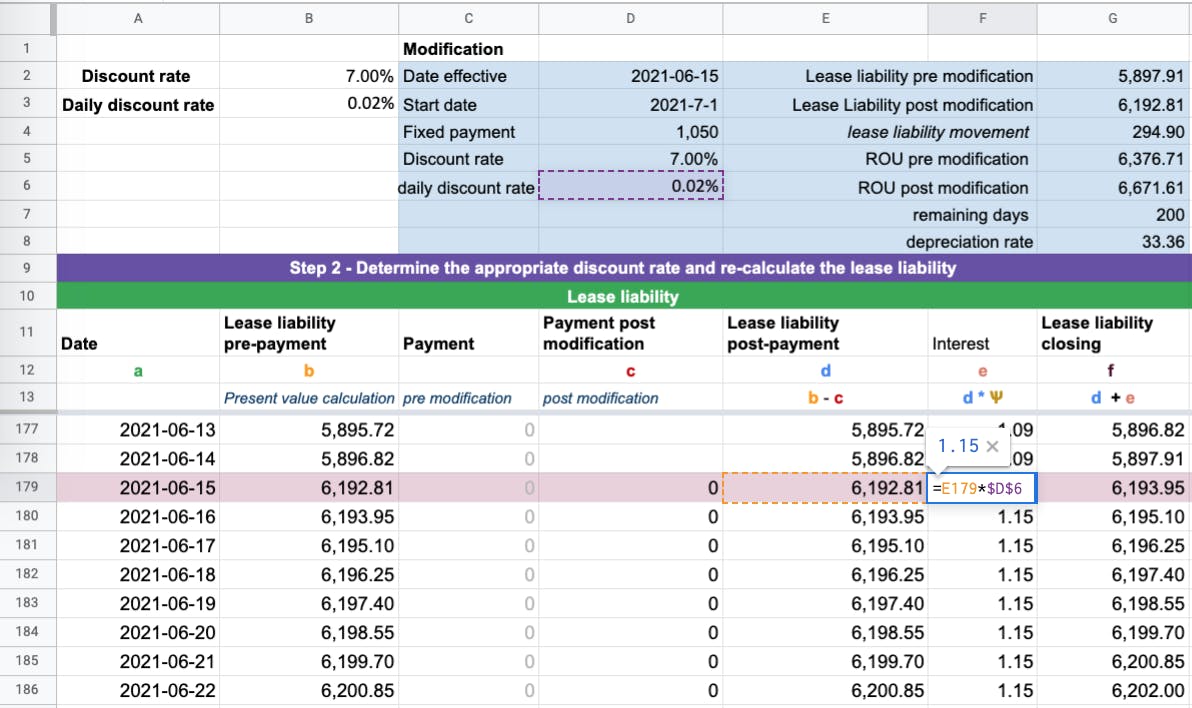Click the 2021-7-1 Start date value cell
This screenshot has width=1192, height=708.
click(x=630, y=104)
